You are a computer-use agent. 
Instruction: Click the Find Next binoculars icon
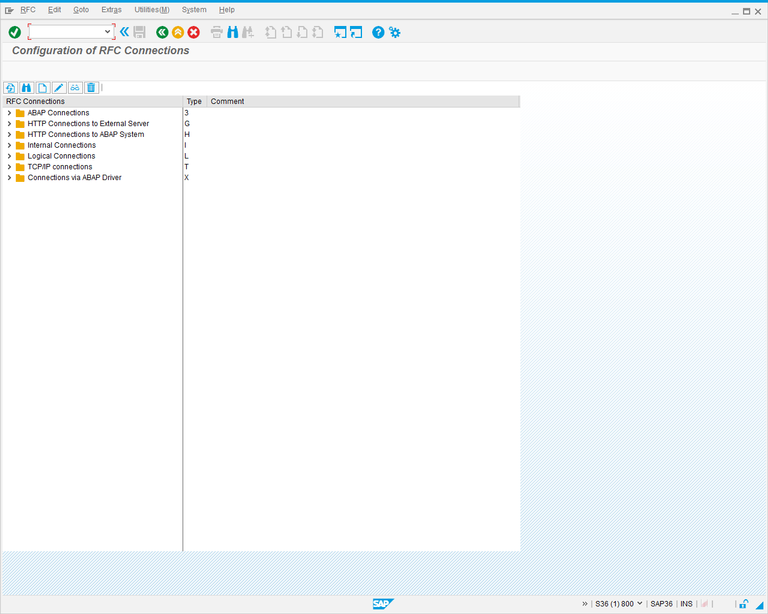point(248,32)
